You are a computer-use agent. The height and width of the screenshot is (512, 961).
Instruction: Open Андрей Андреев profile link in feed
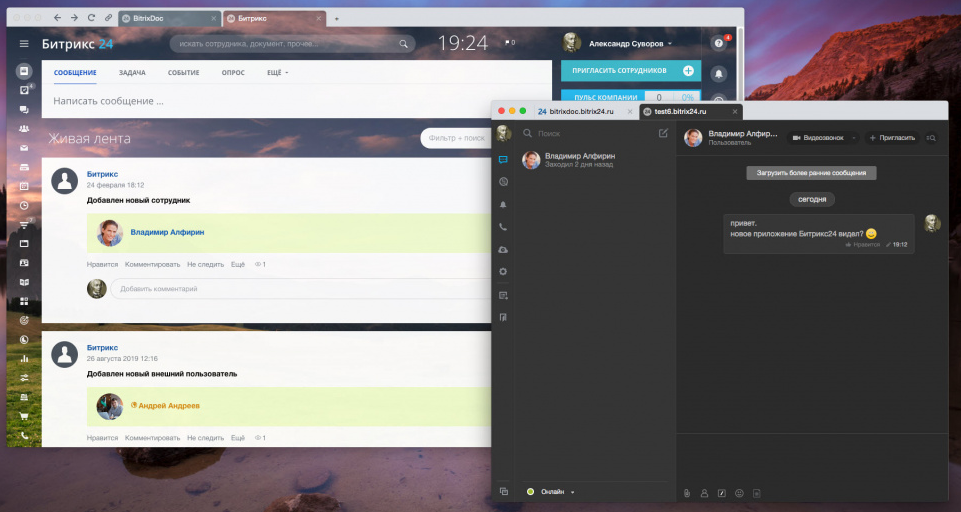pyautogui.click(x=169, y=406)
